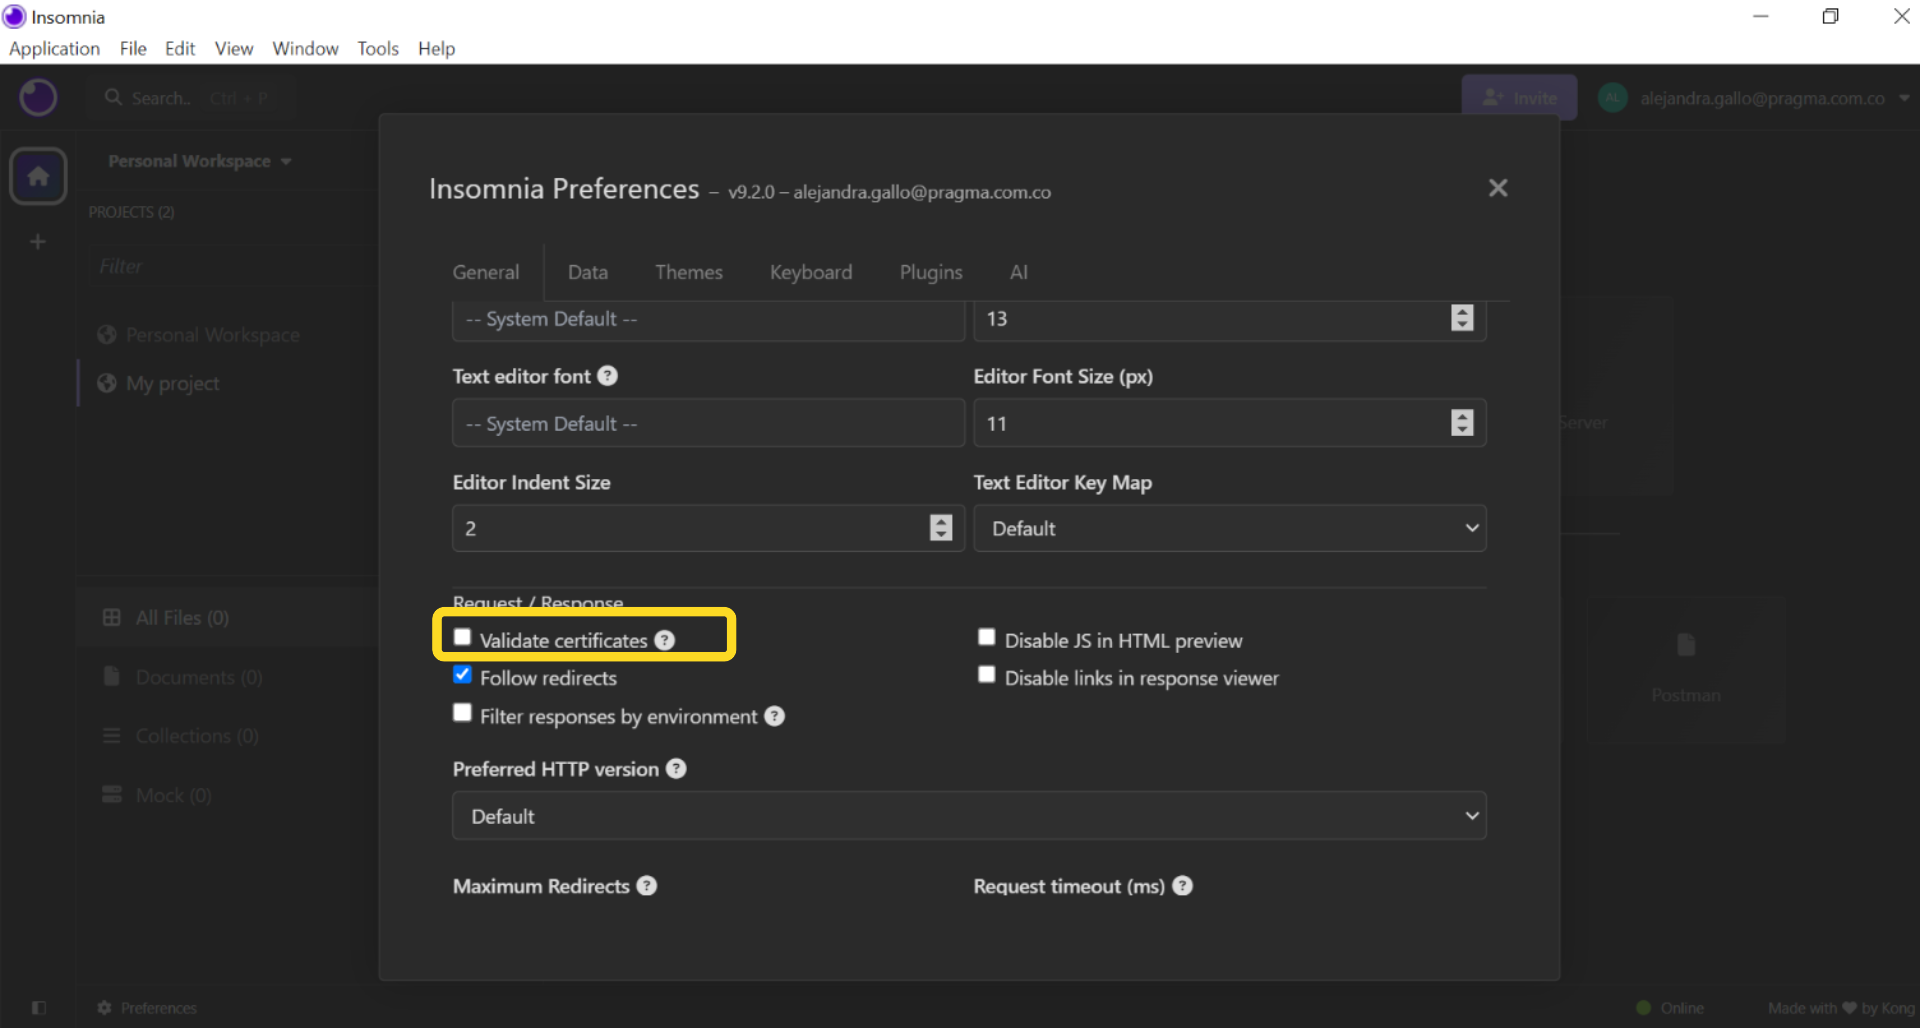Expand the Personal Workspace organization dropdown
Image resolution: width=1920 pixels, height=1028 pixels.
point(200,161)
